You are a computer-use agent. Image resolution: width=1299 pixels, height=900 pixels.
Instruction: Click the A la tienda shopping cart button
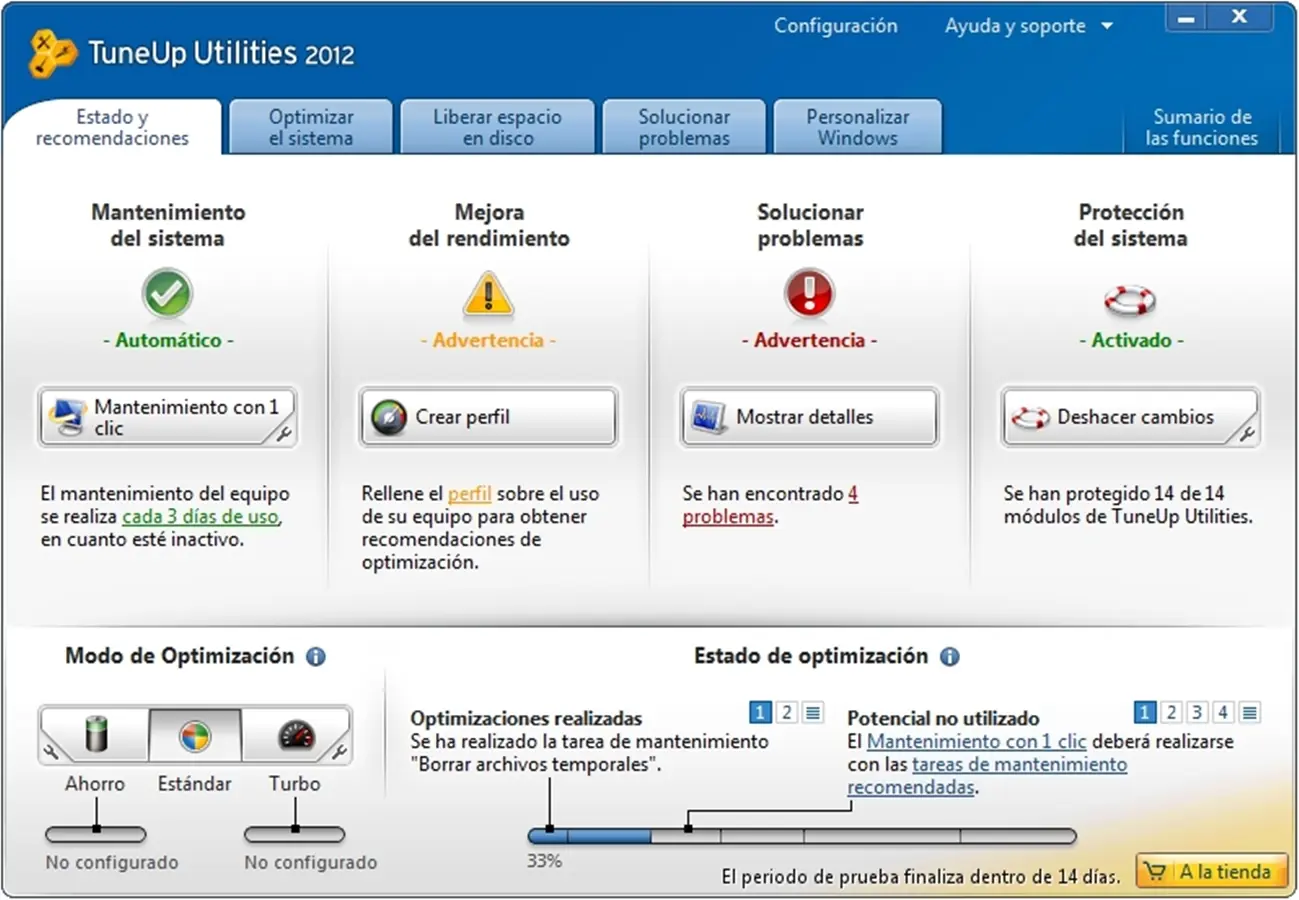(1211, 870)
